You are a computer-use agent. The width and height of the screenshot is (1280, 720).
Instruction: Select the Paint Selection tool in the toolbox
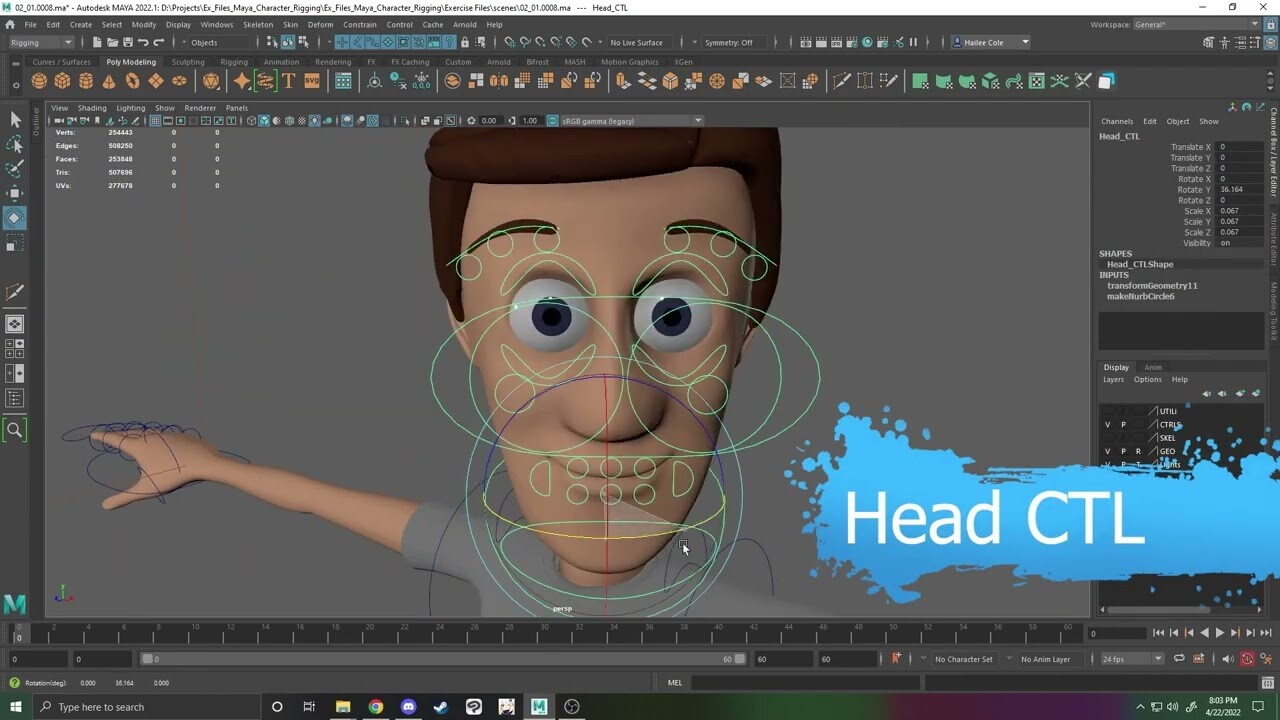click(x=15, y=169)
